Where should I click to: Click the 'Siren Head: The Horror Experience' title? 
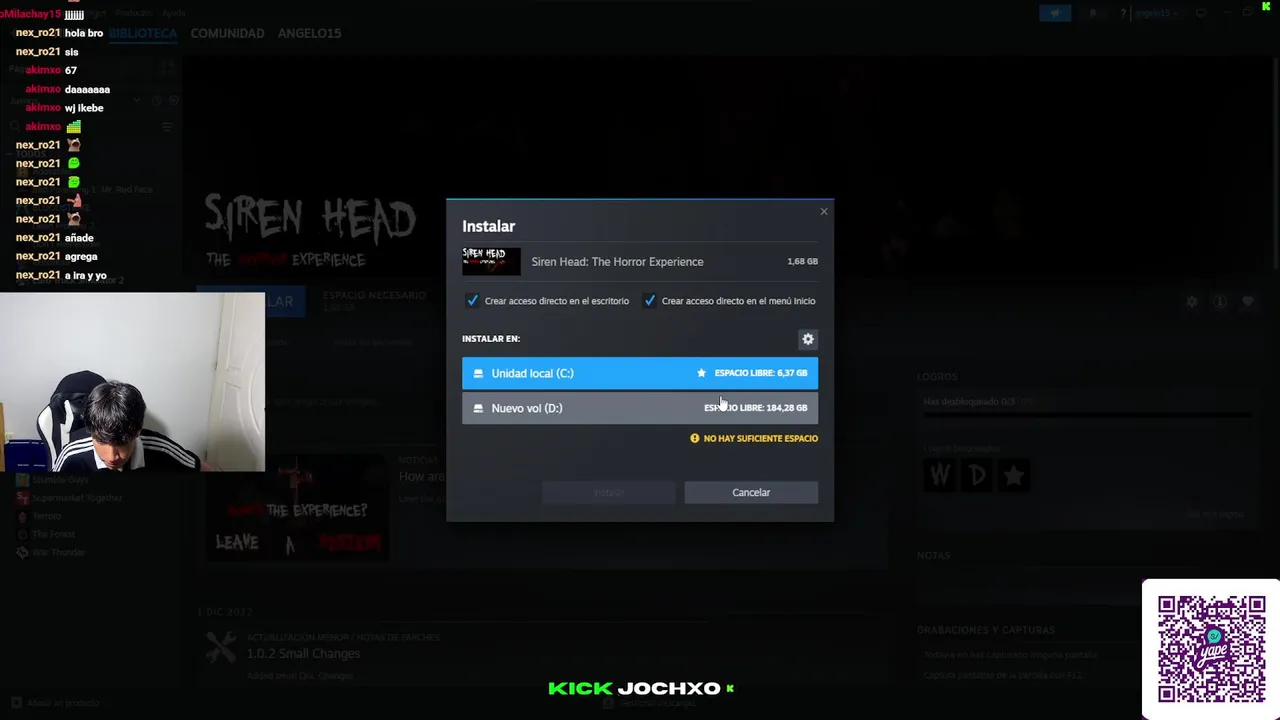point(617,262)
